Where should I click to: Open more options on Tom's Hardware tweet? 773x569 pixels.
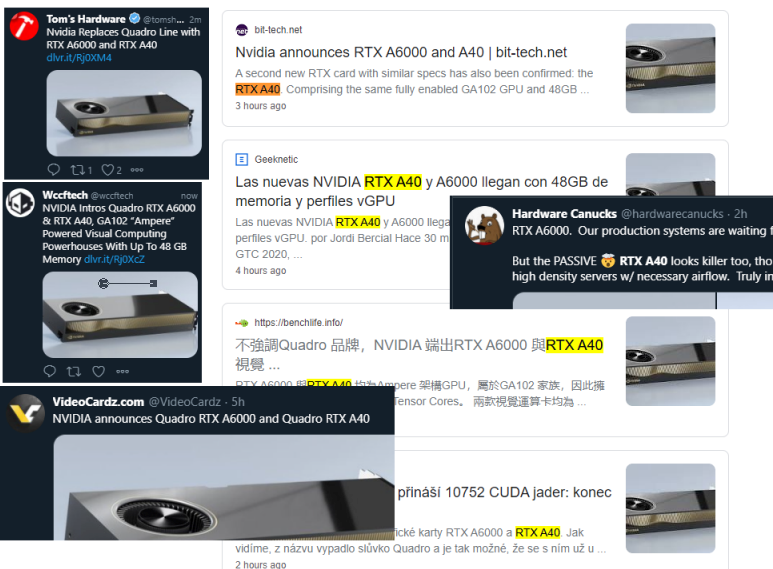click(x=137, y=170)
